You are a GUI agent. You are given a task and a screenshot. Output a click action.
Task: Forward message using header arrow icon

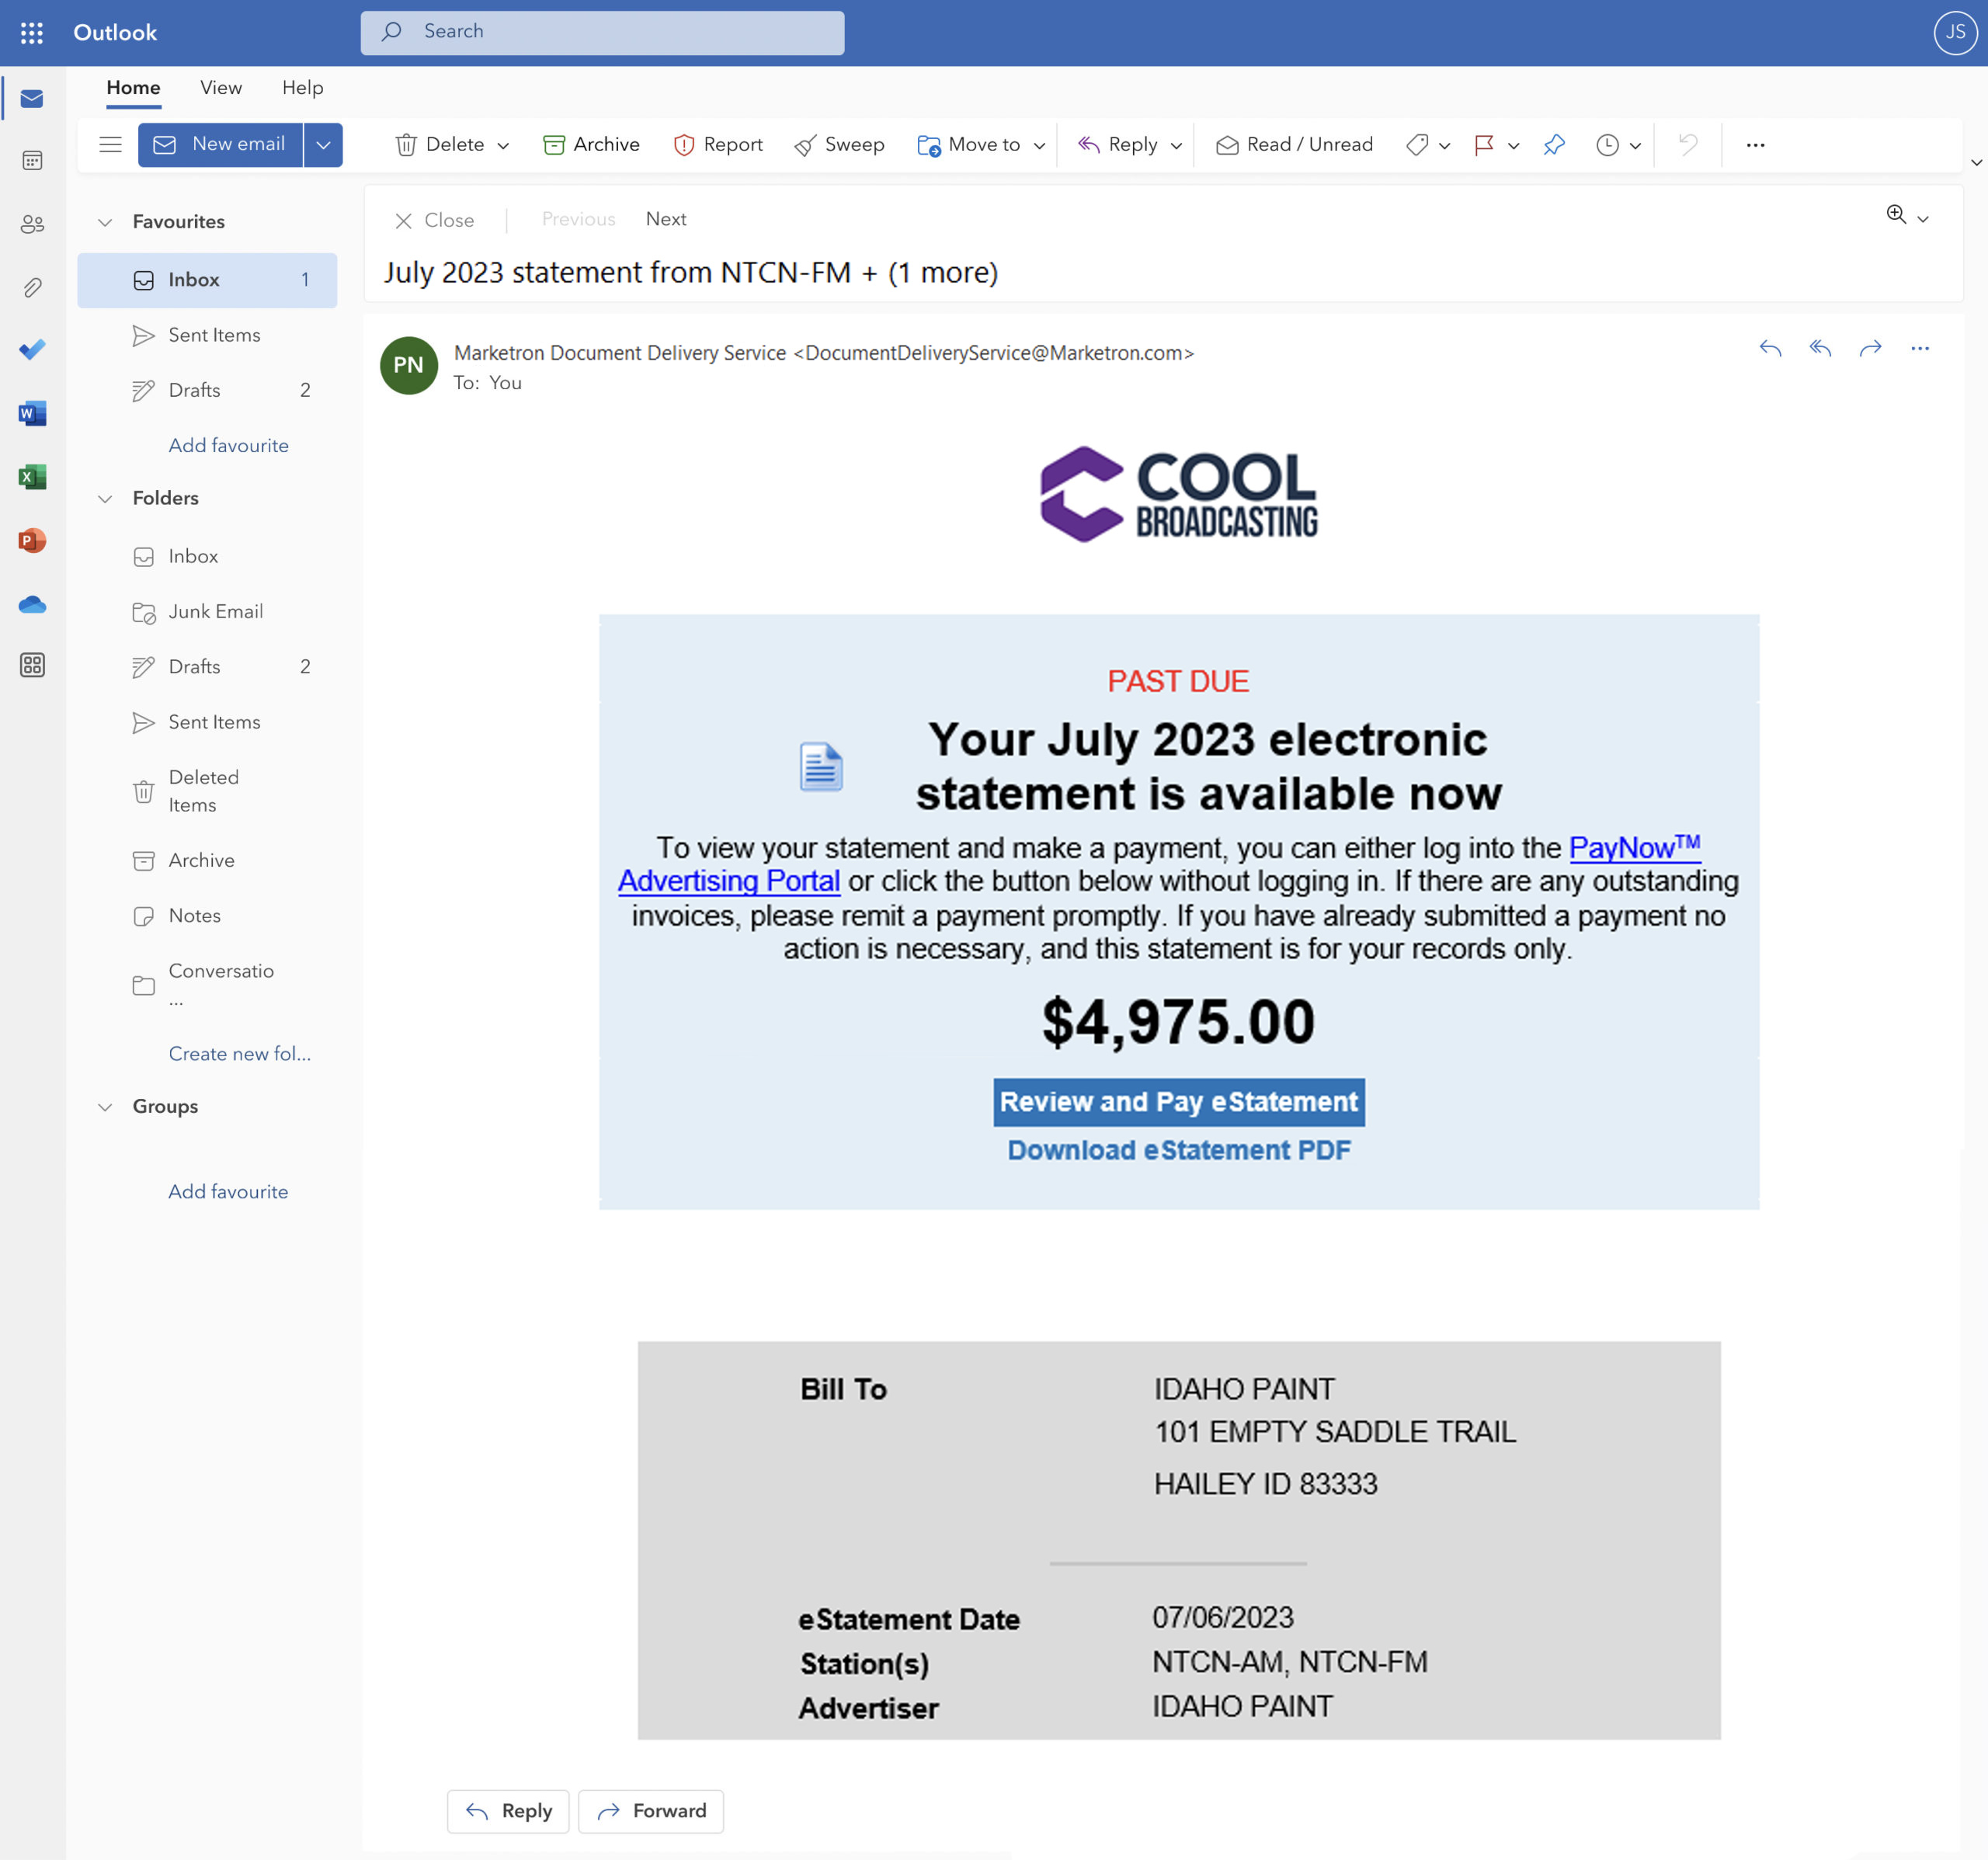coord(1870,348)
